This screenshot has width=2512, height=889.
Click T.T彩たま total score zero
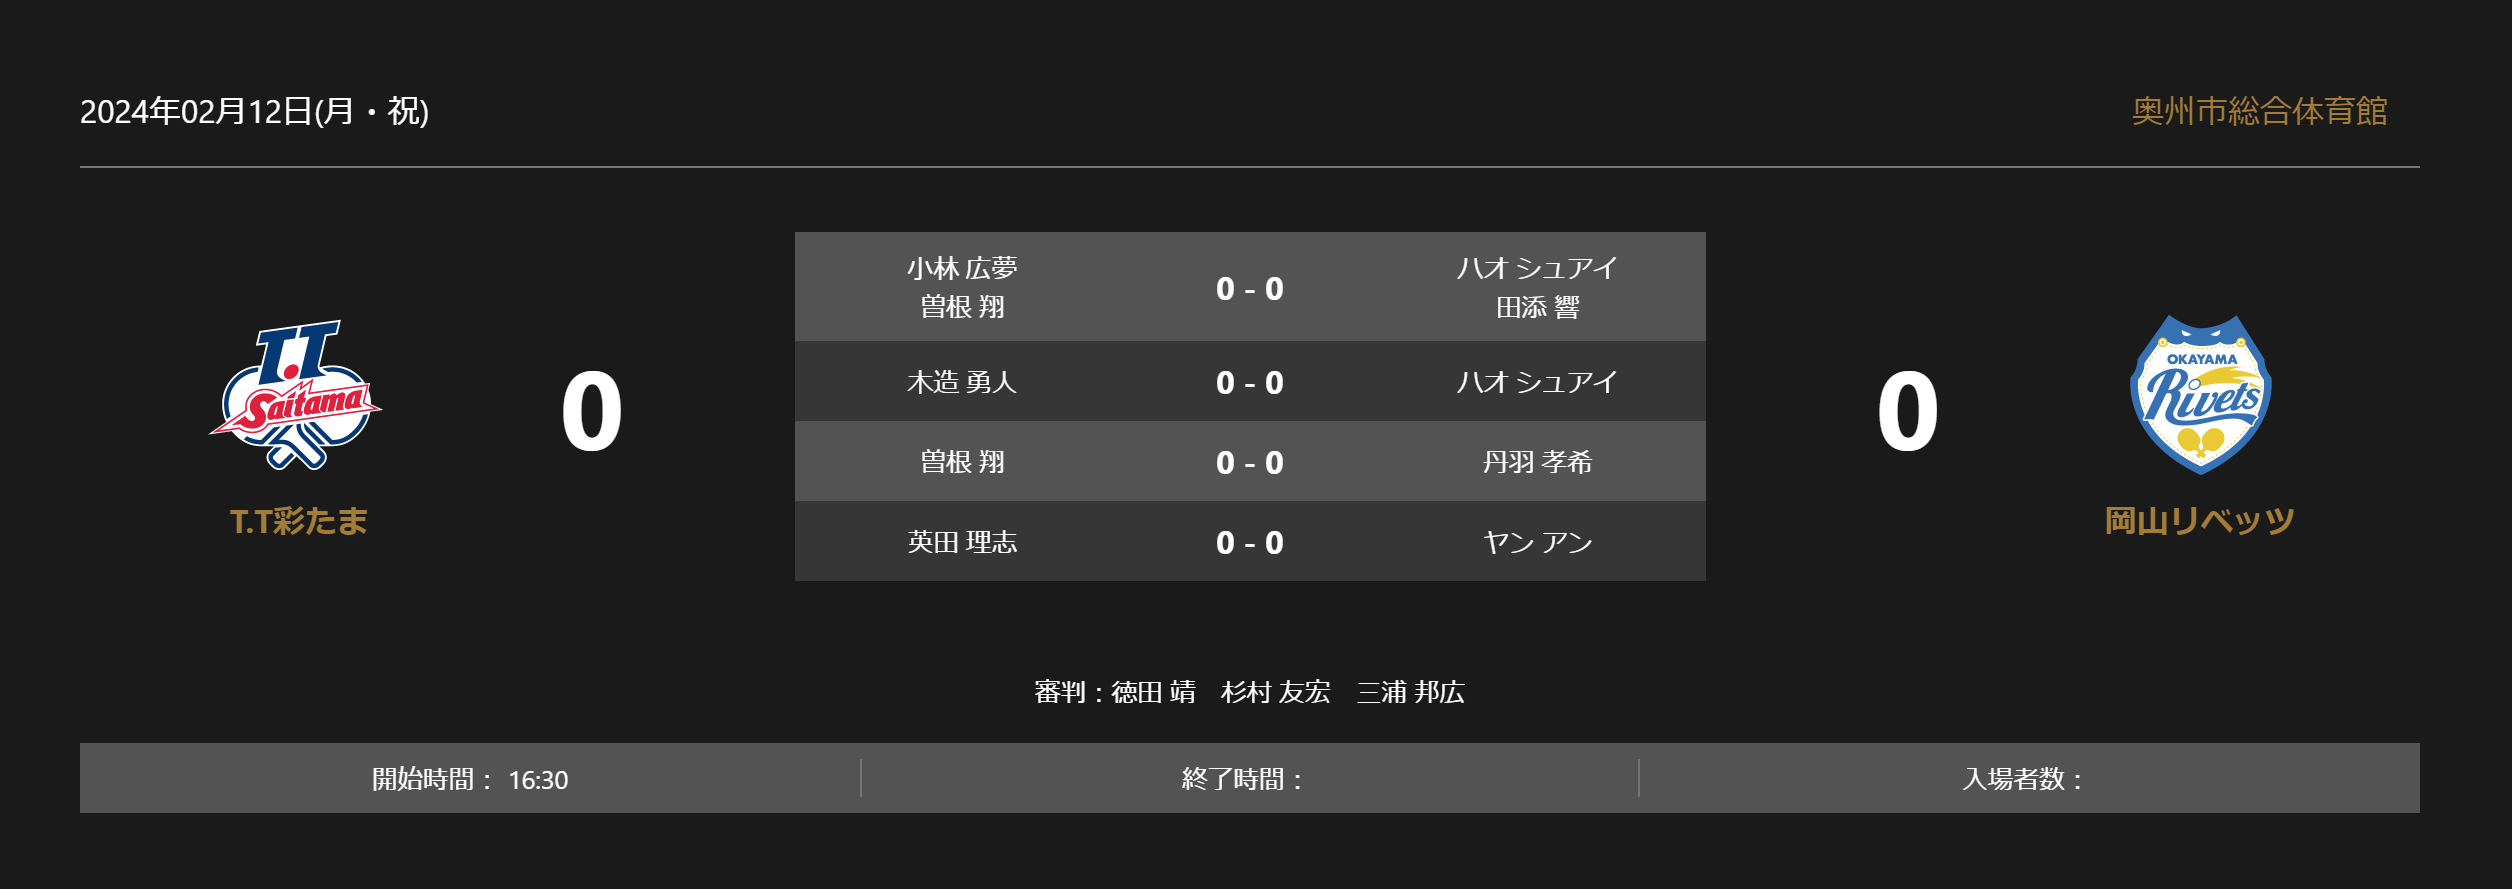tap(592, 411)
